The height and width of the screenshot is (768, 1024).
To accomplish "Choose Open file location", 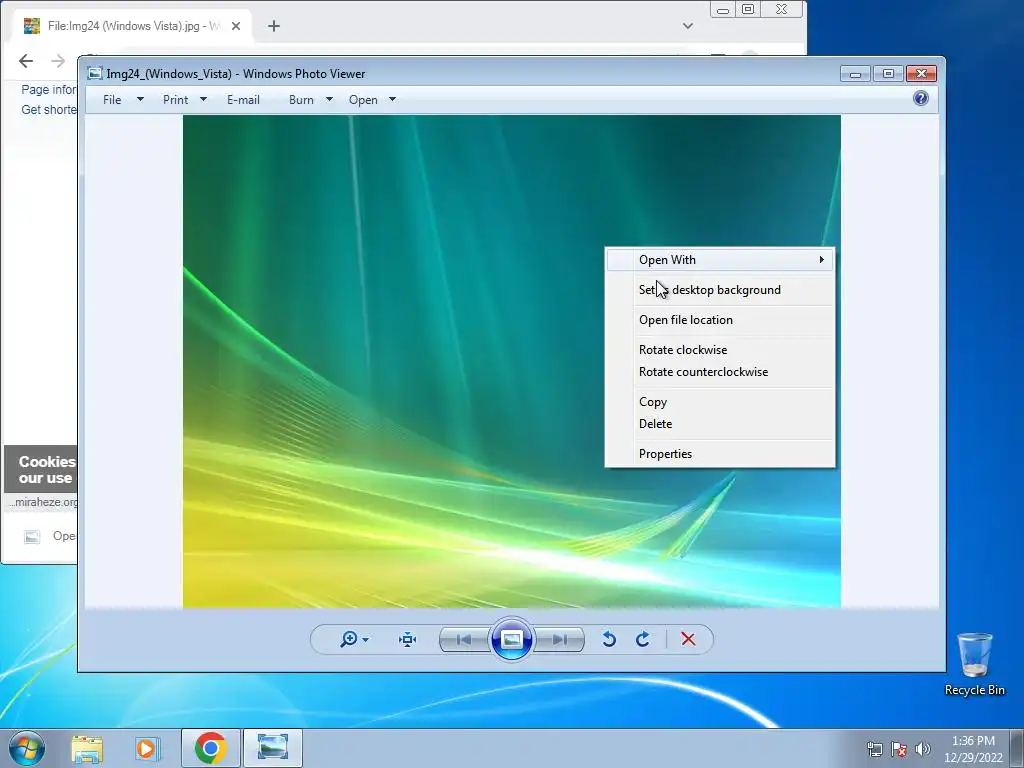I will point(720,320).
